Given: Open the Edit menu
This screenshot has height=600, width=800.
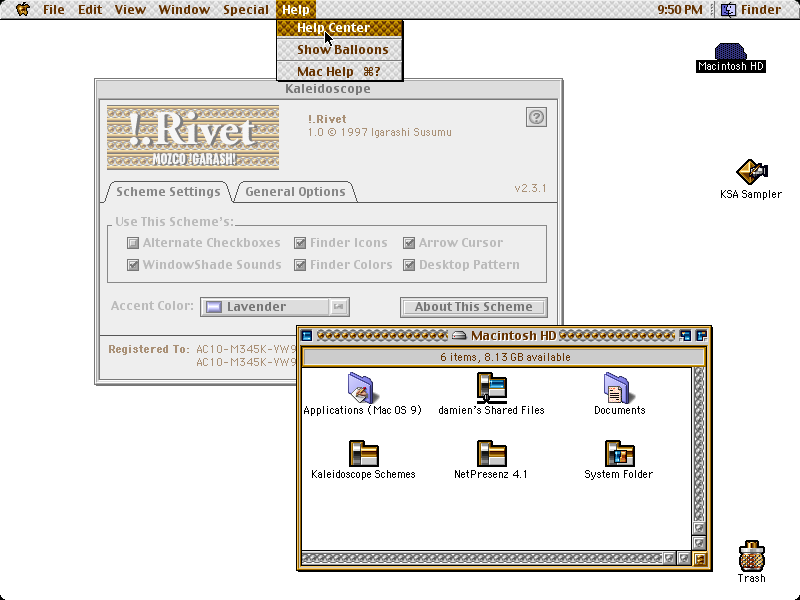Looking at the screenshot, I should (90, 10).
